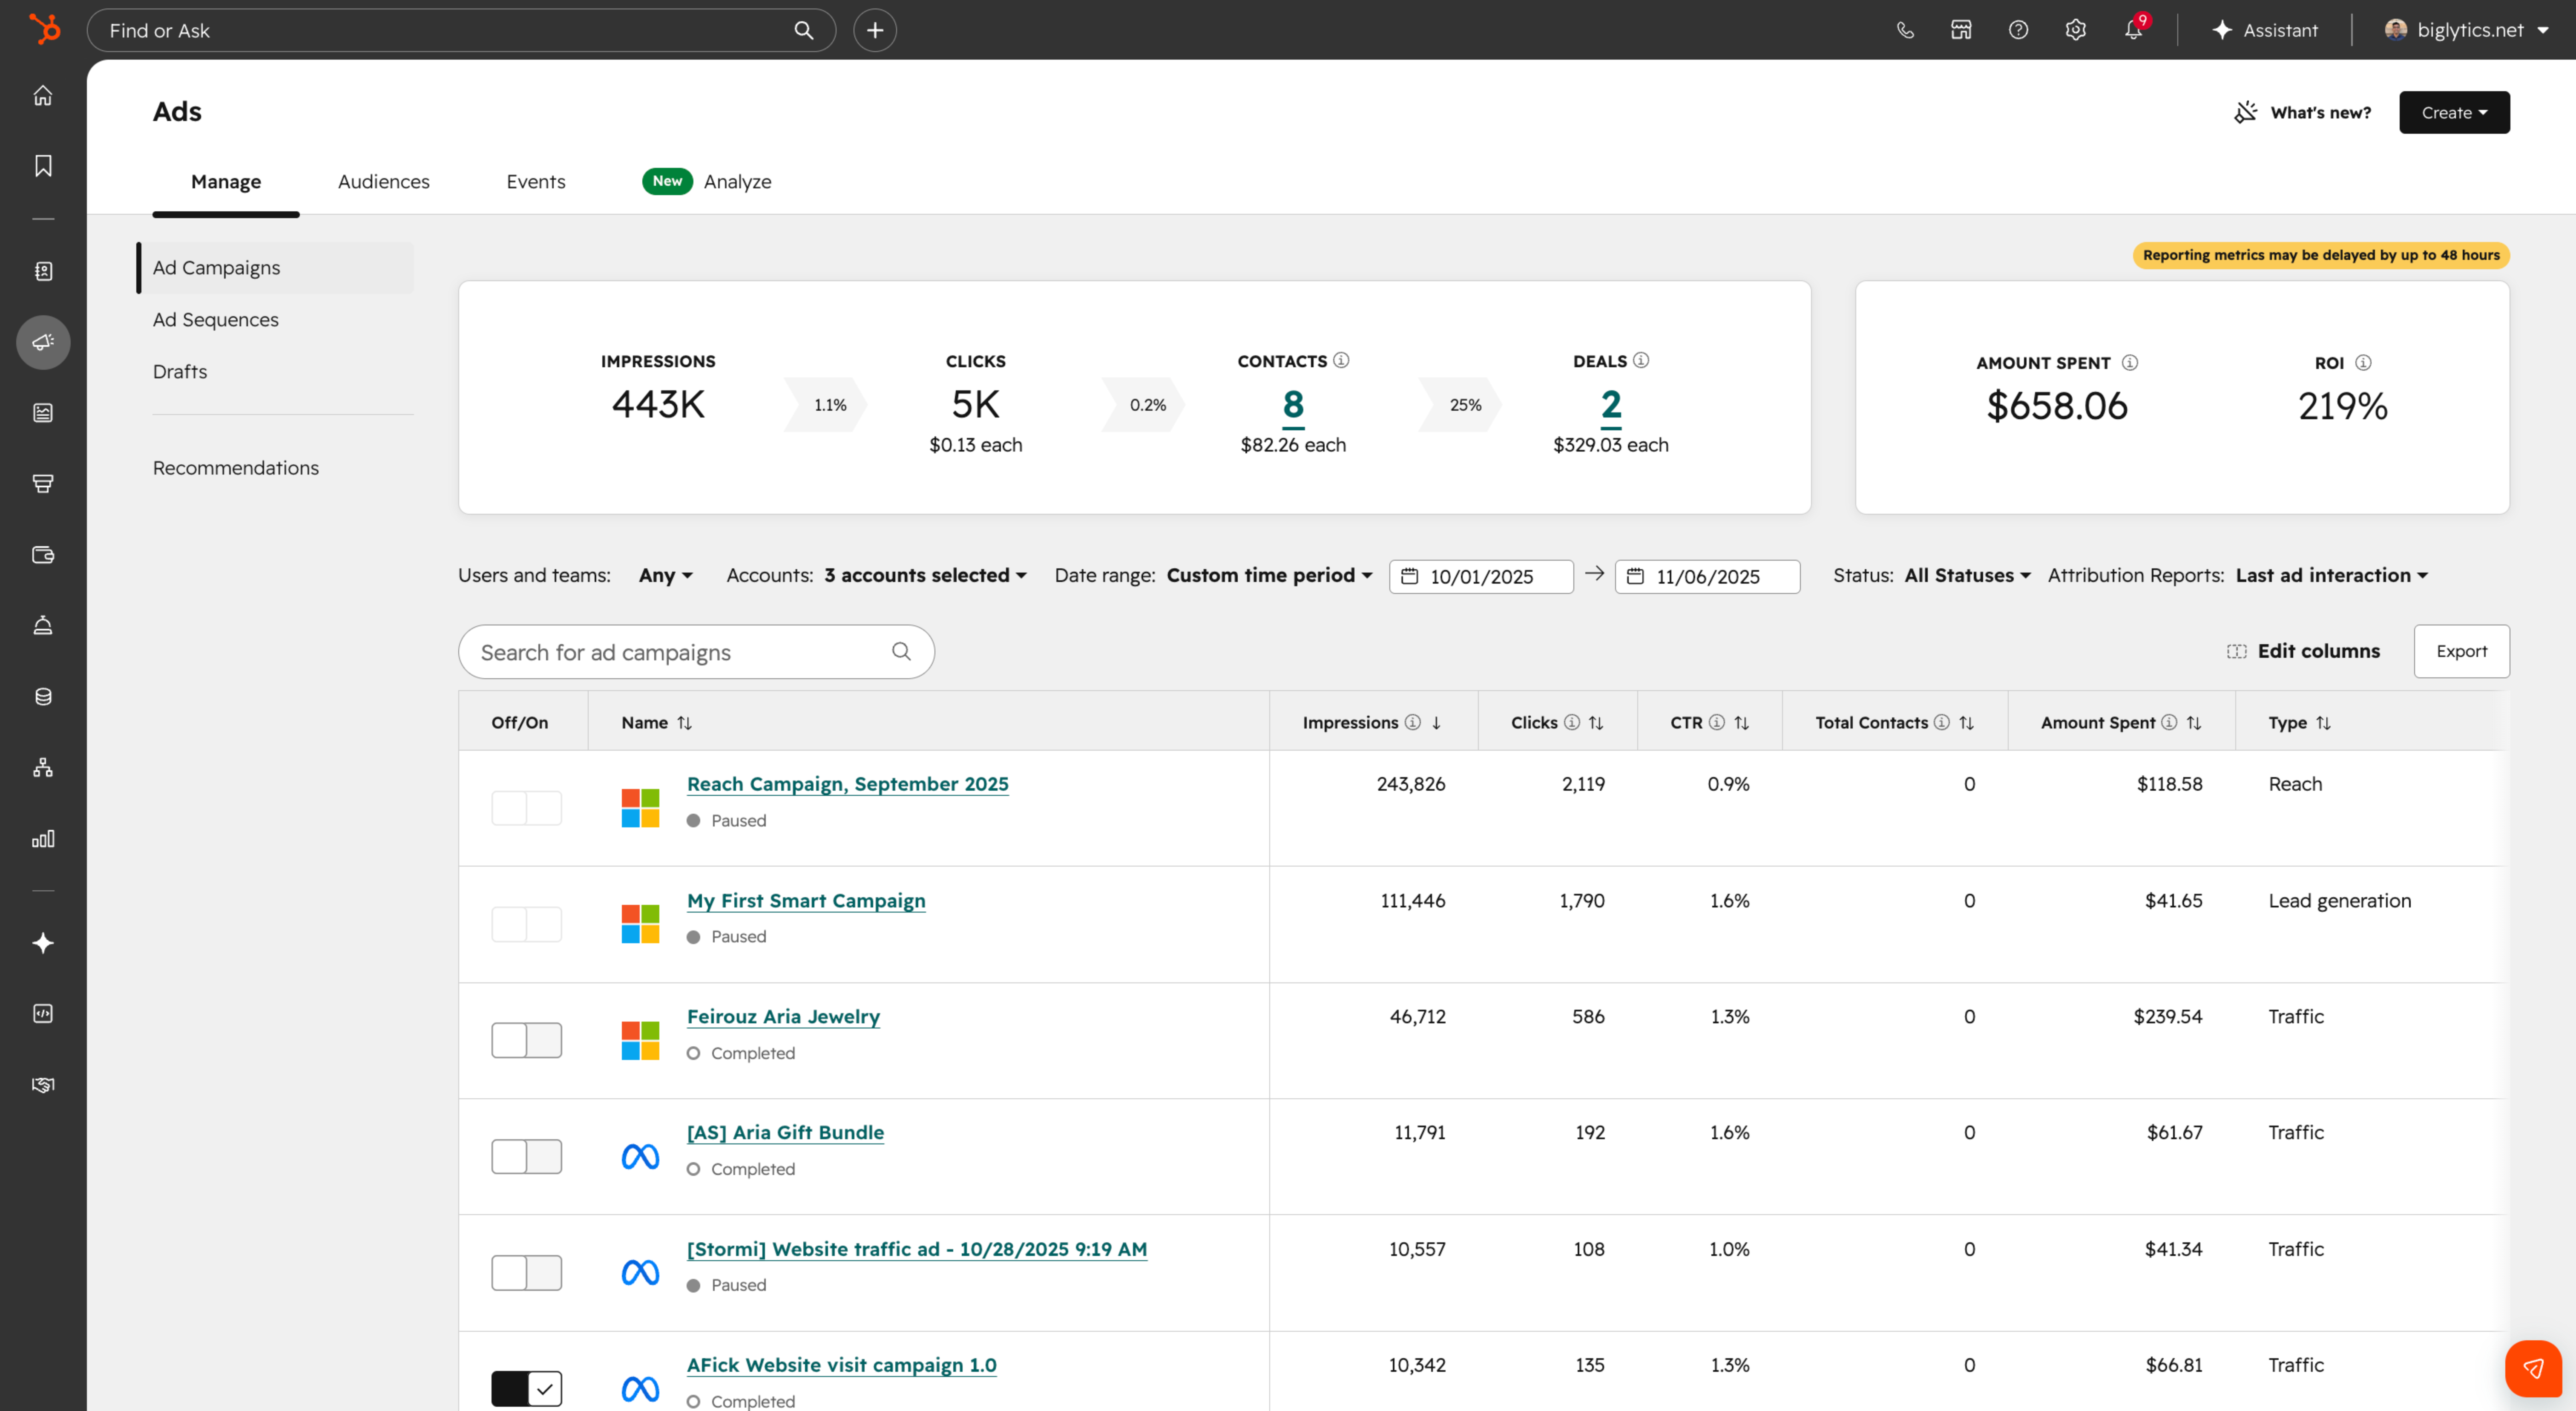This screenshot has width=2576, height=1411.
Task: Turn off the AFick Website visit campaign switch
Action: click(x=526, y=1388)
